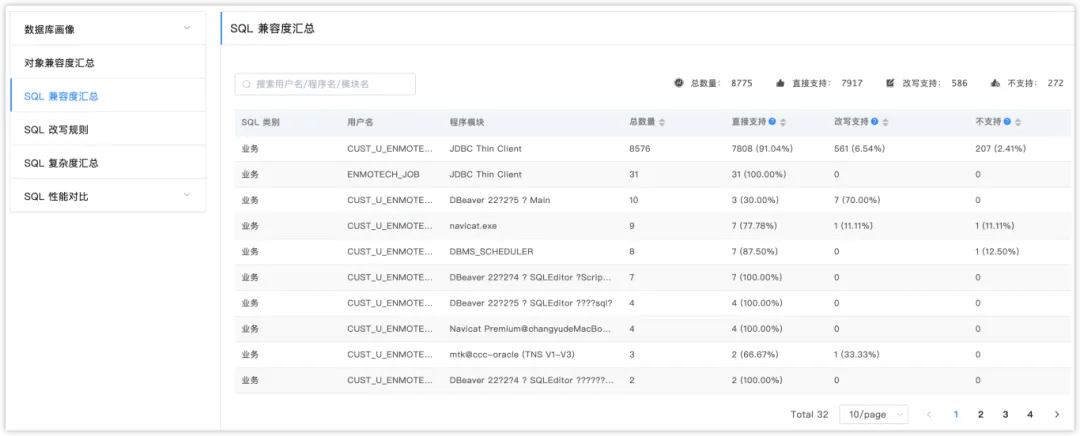Click the 改写支持 column help icon
1080x436 pixels.
pos(874,122)
